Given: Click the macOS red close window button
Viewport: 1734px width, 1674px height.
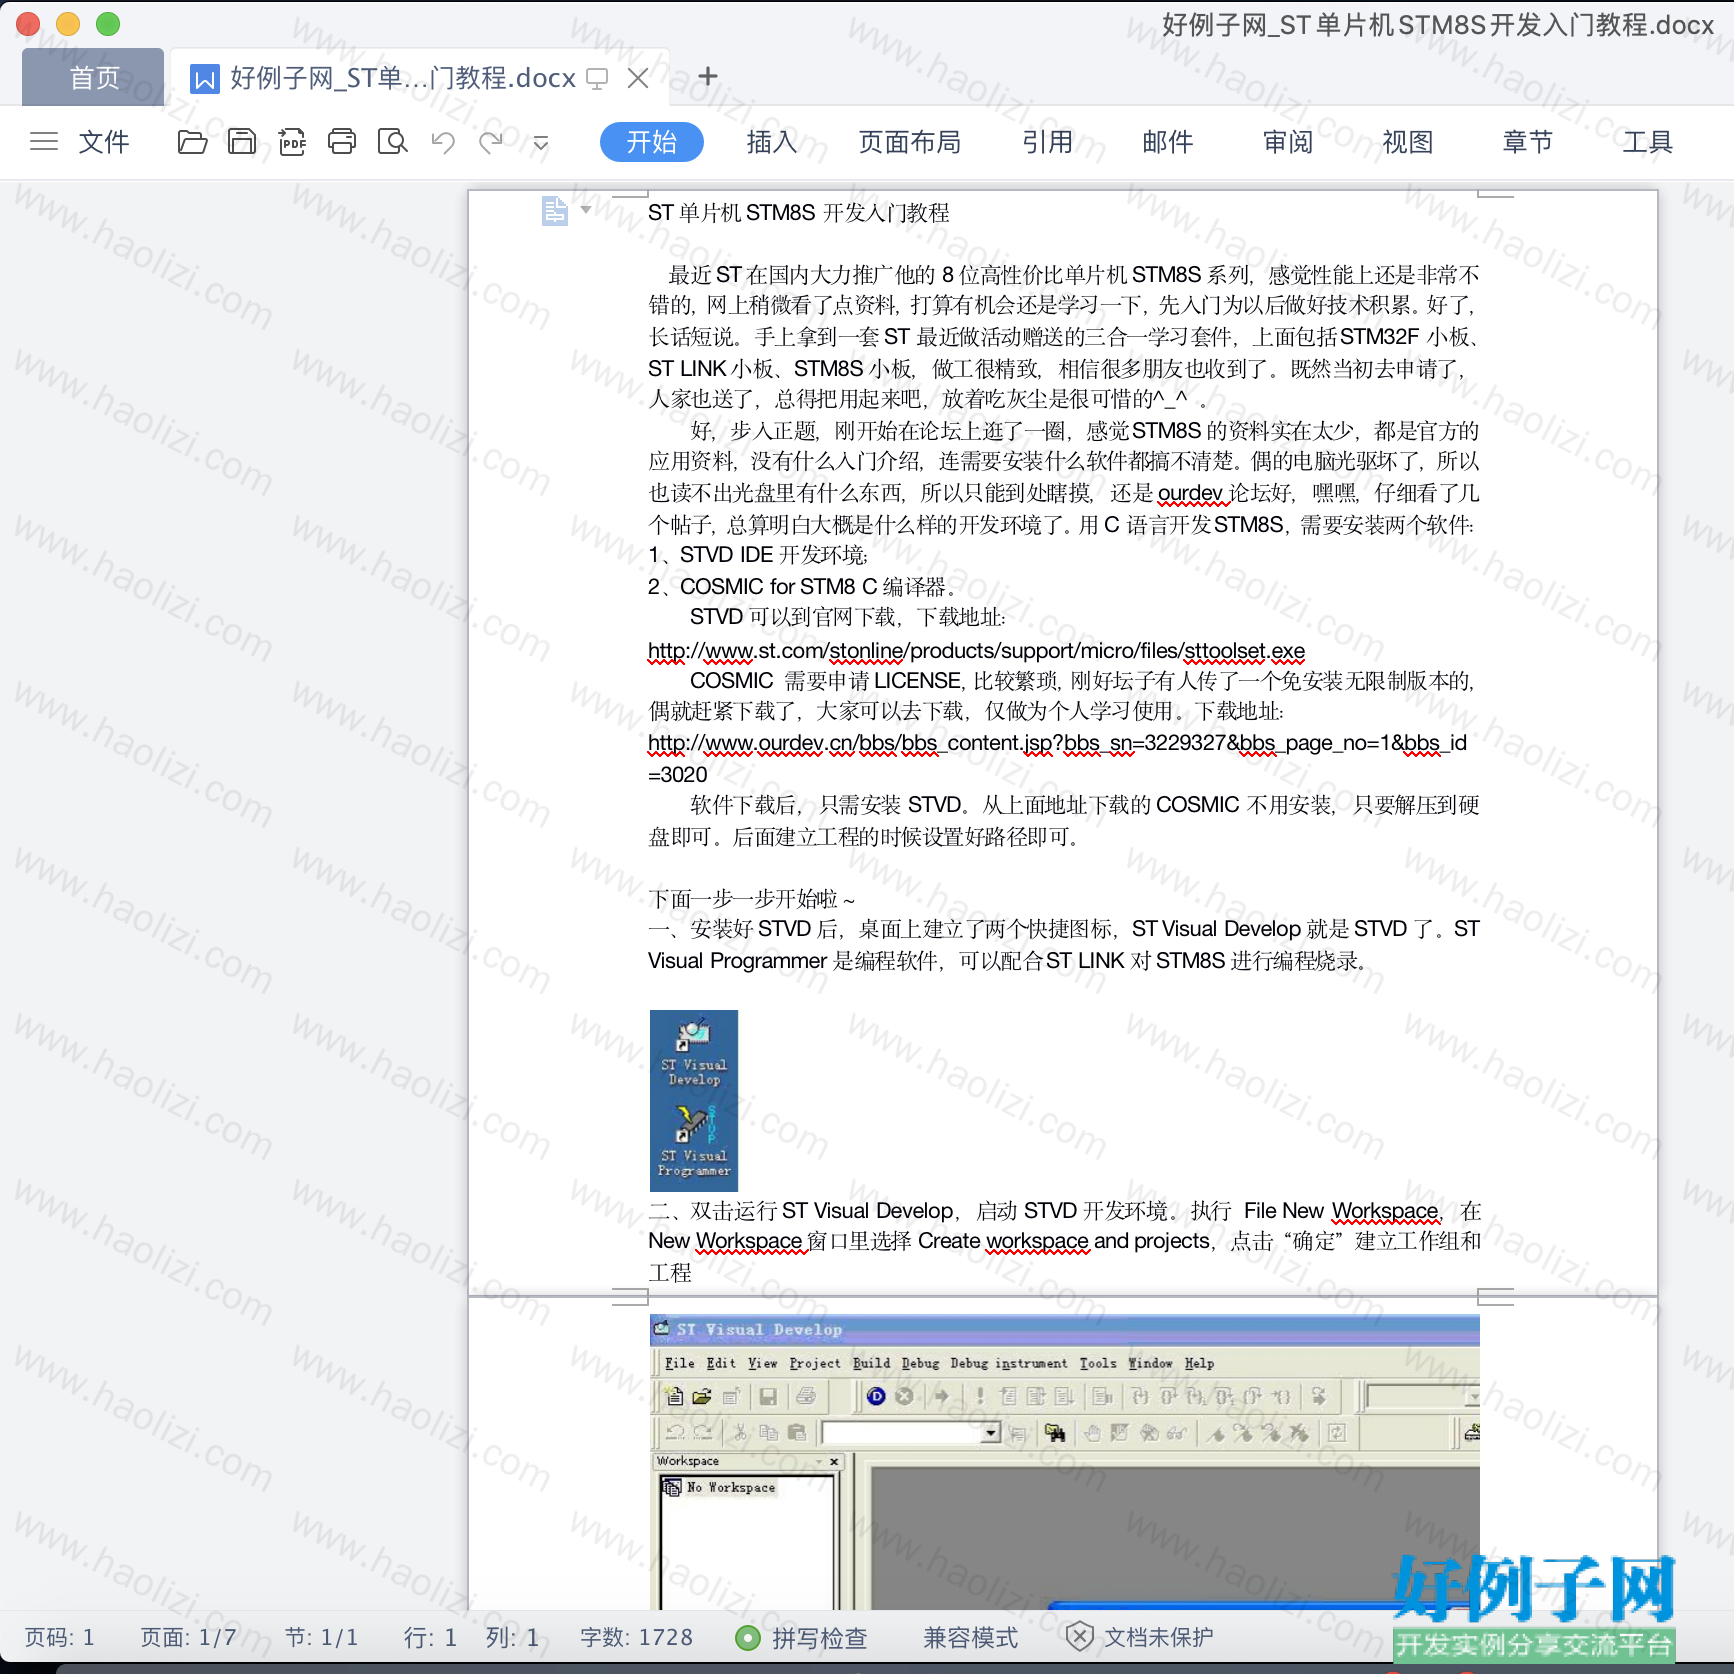Looking at the screenshot, I should point(28,23).
